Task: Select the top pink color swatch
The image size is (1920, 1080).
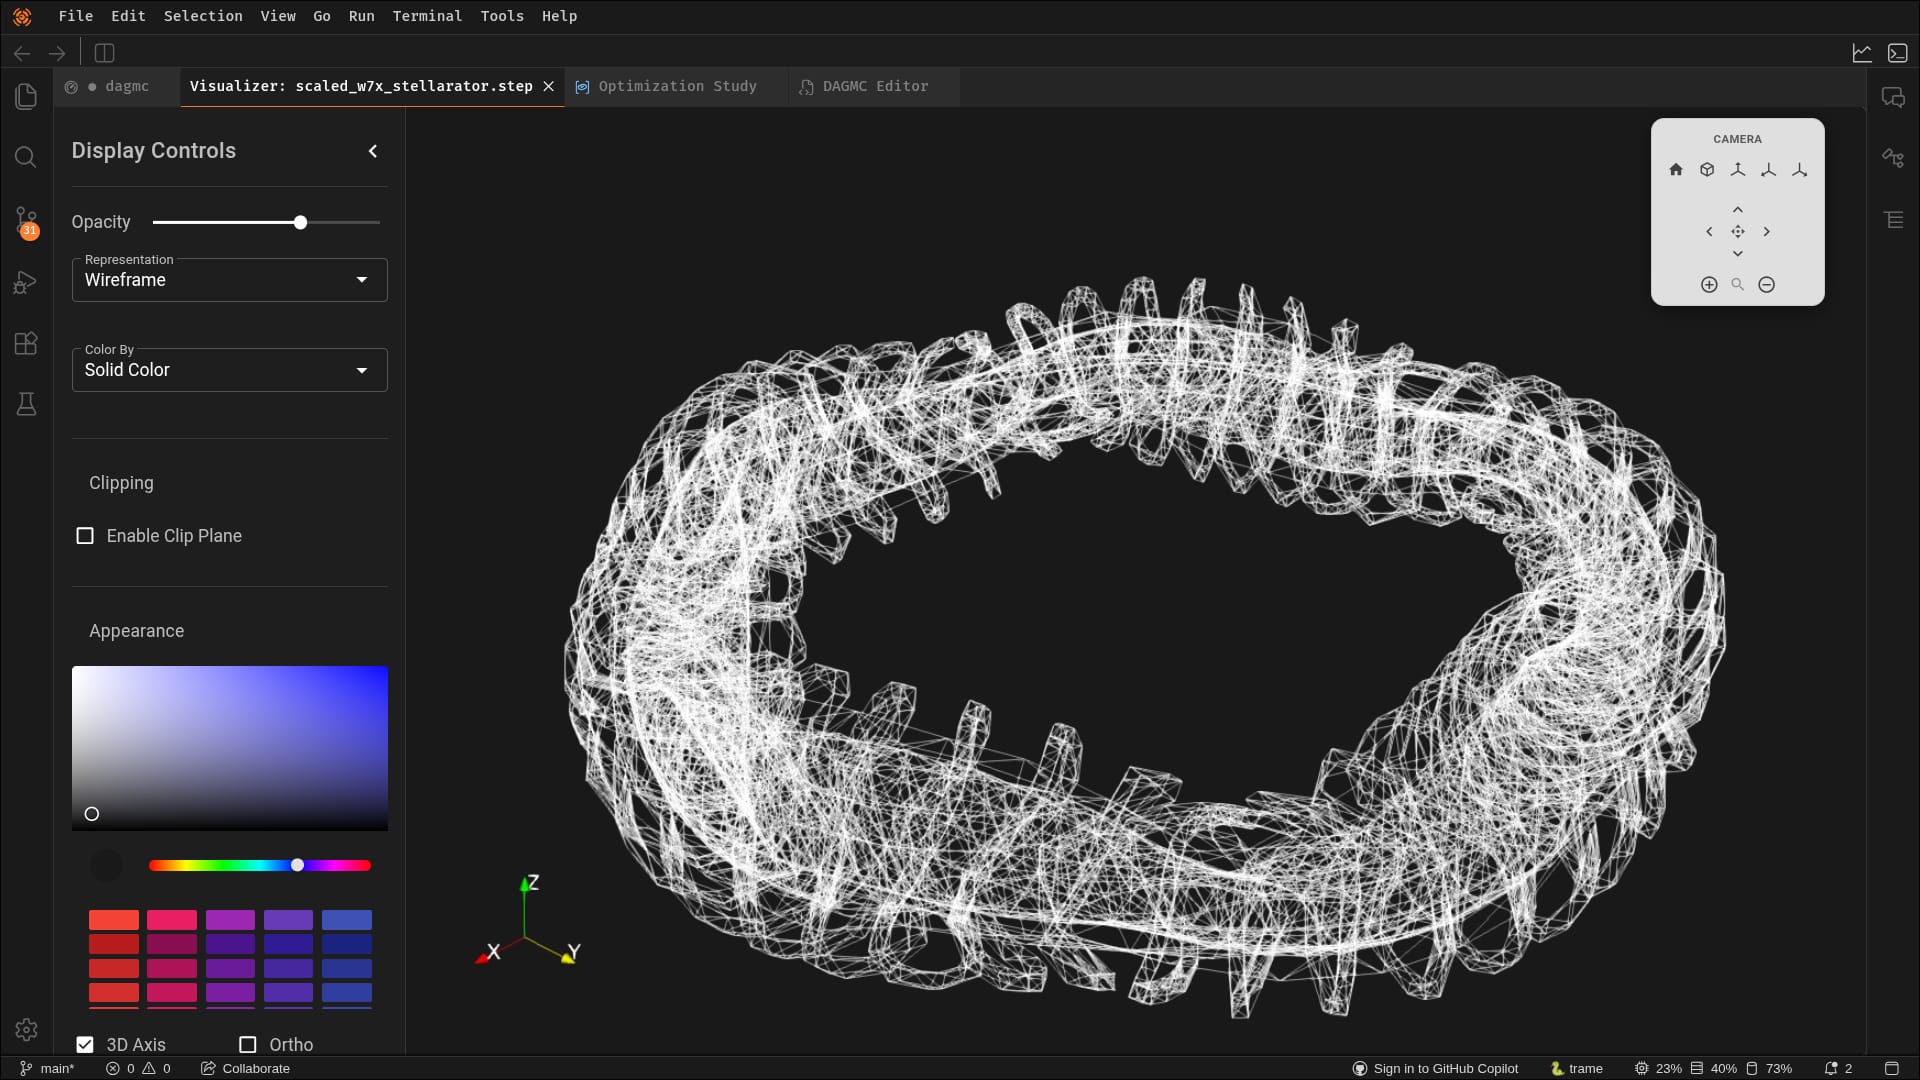Action: click(172, 920)
